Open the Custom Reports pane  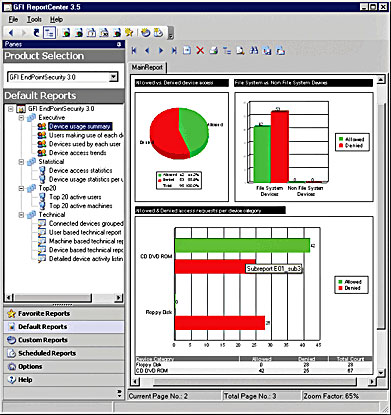[x=64, y=340]
